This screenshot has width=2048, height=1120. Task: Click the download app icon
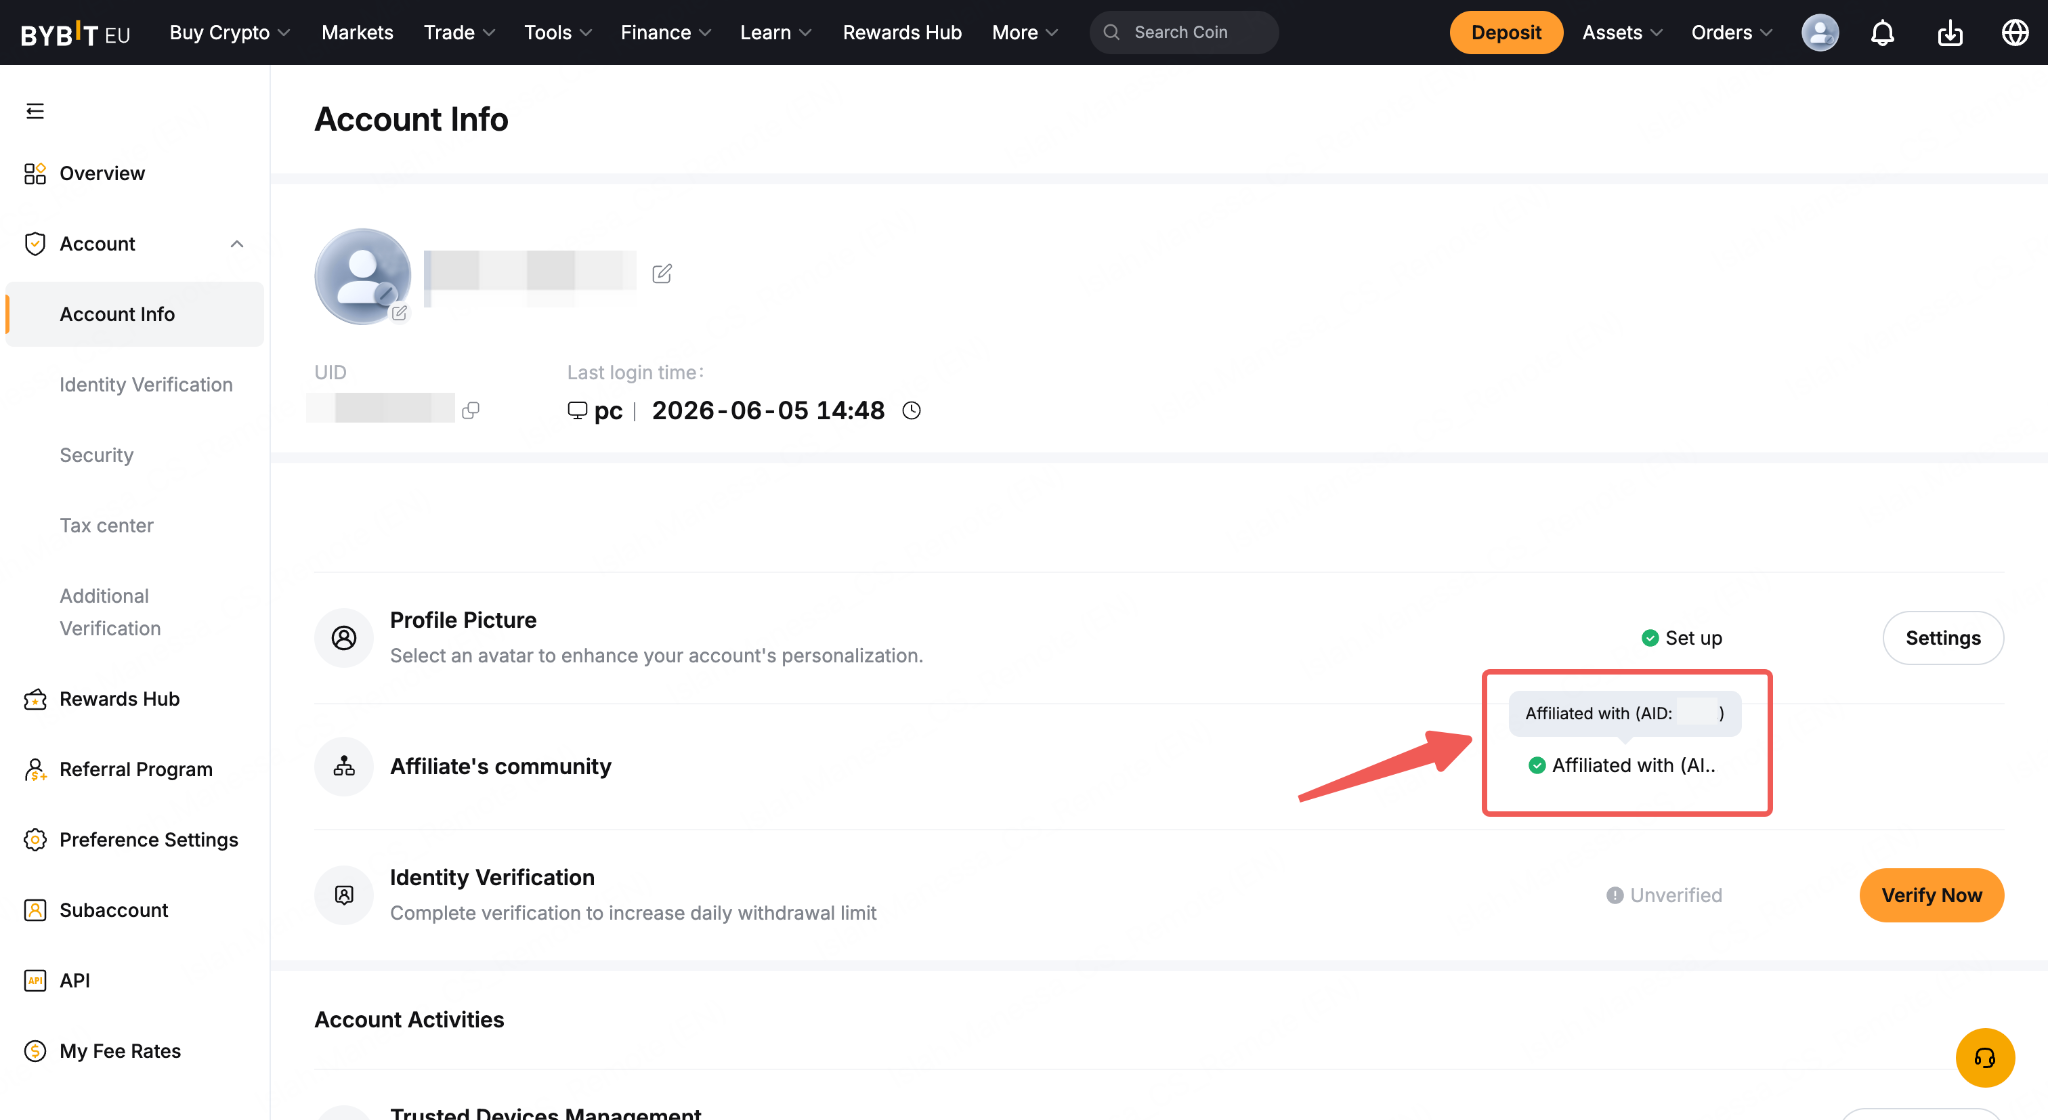tap(1950, 33)
